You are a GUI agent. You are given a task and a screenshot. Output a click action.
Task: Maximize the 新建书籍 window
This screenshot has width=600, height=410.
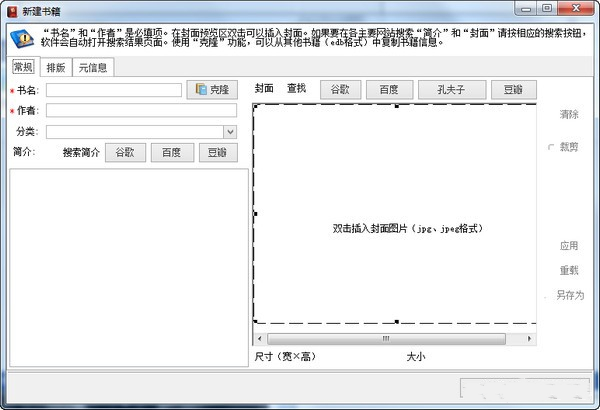547,9
